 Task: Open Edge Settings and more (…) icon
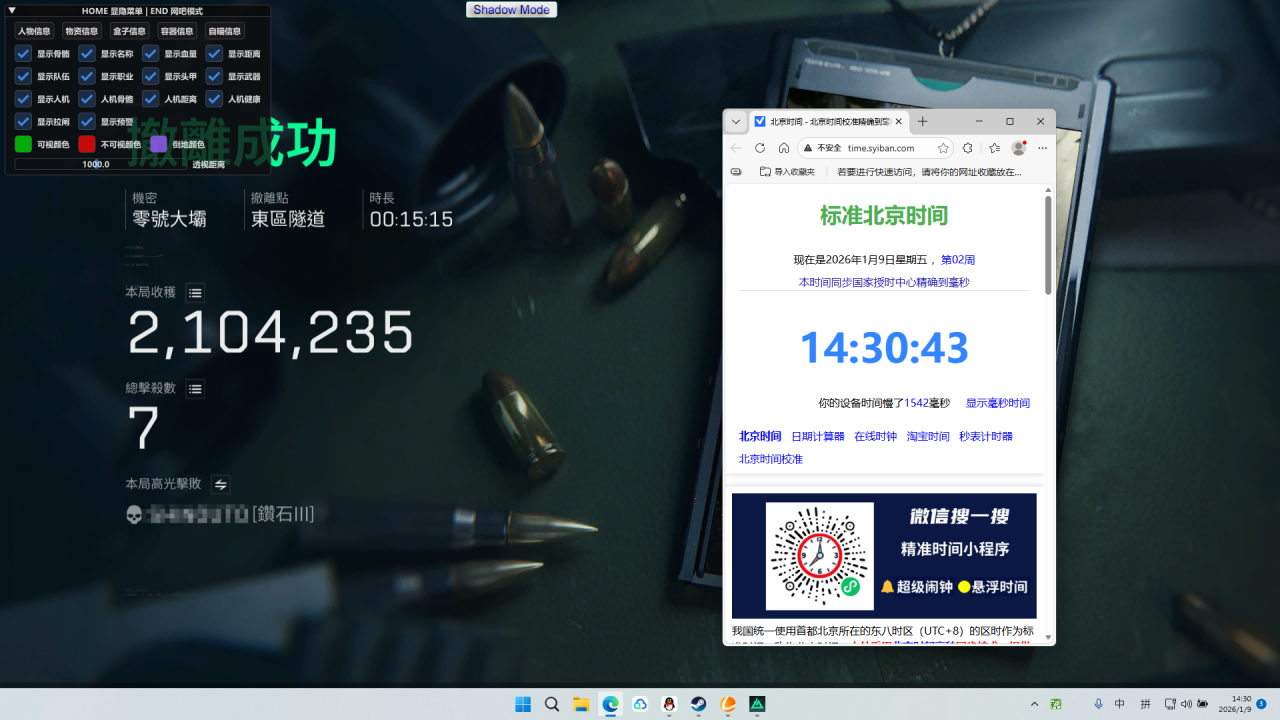click(x=1040, y=147)
